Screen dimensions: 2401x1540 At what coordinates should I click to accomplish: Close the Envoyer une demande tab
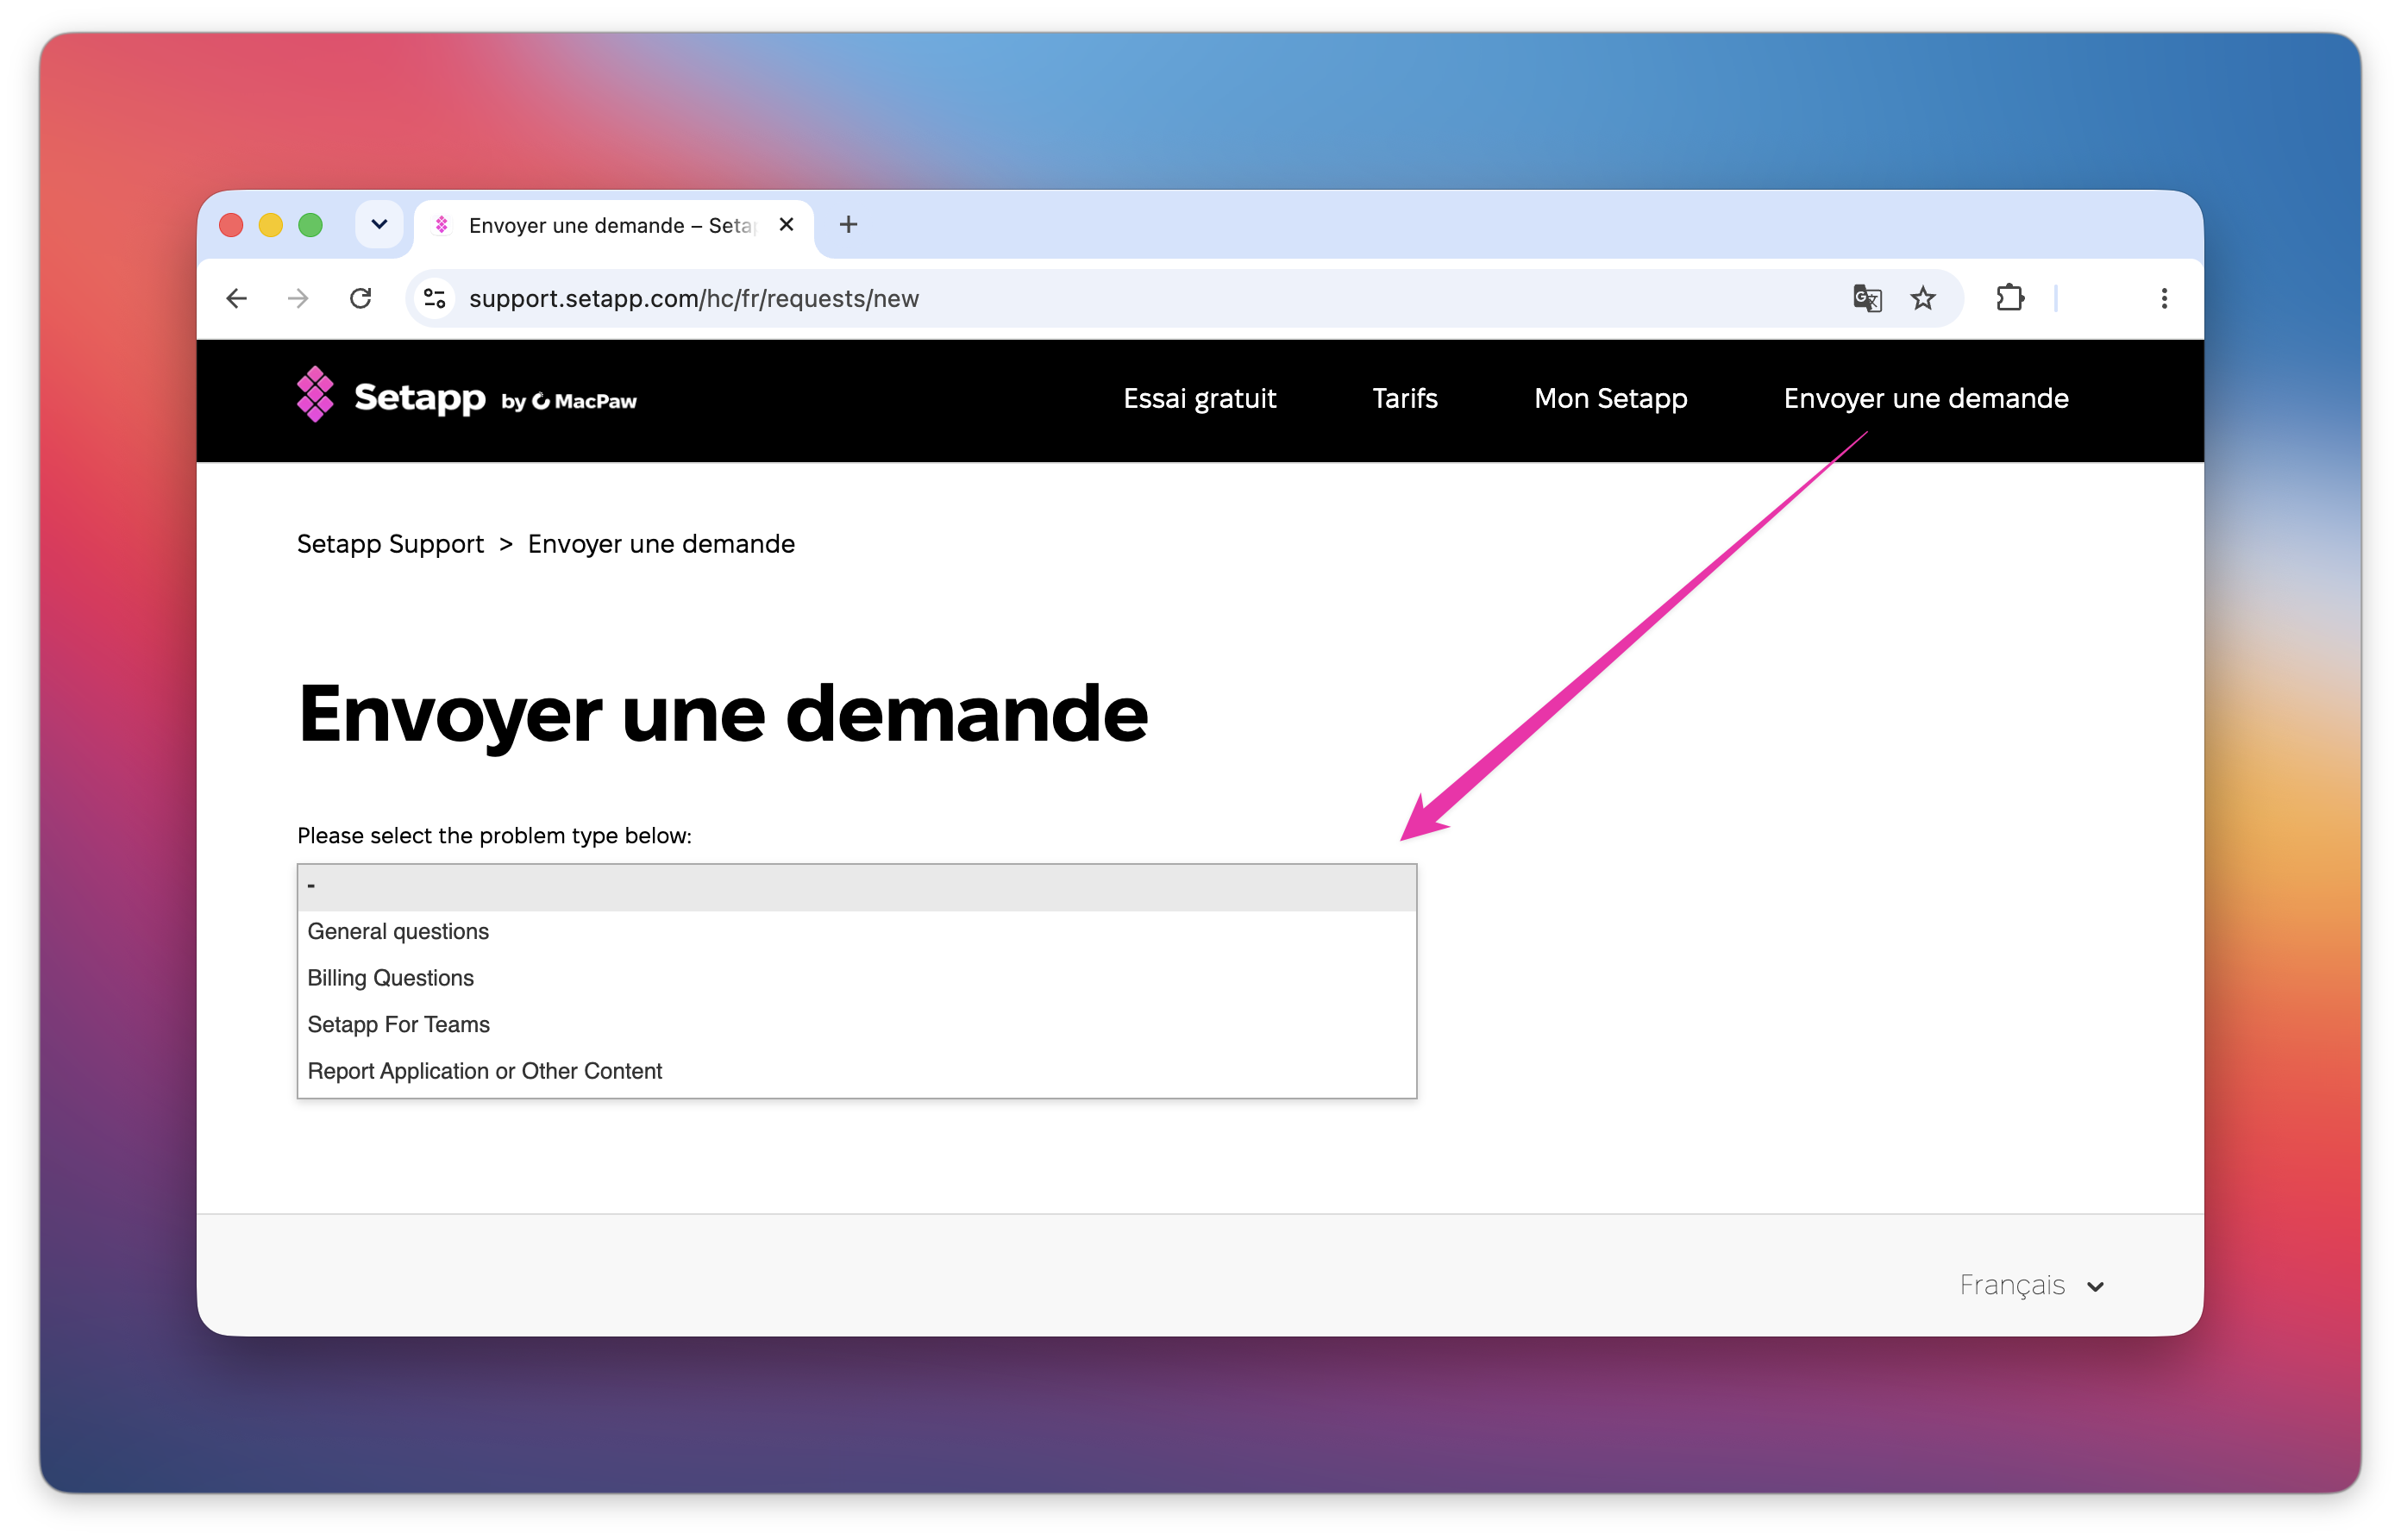pos(786,225)
